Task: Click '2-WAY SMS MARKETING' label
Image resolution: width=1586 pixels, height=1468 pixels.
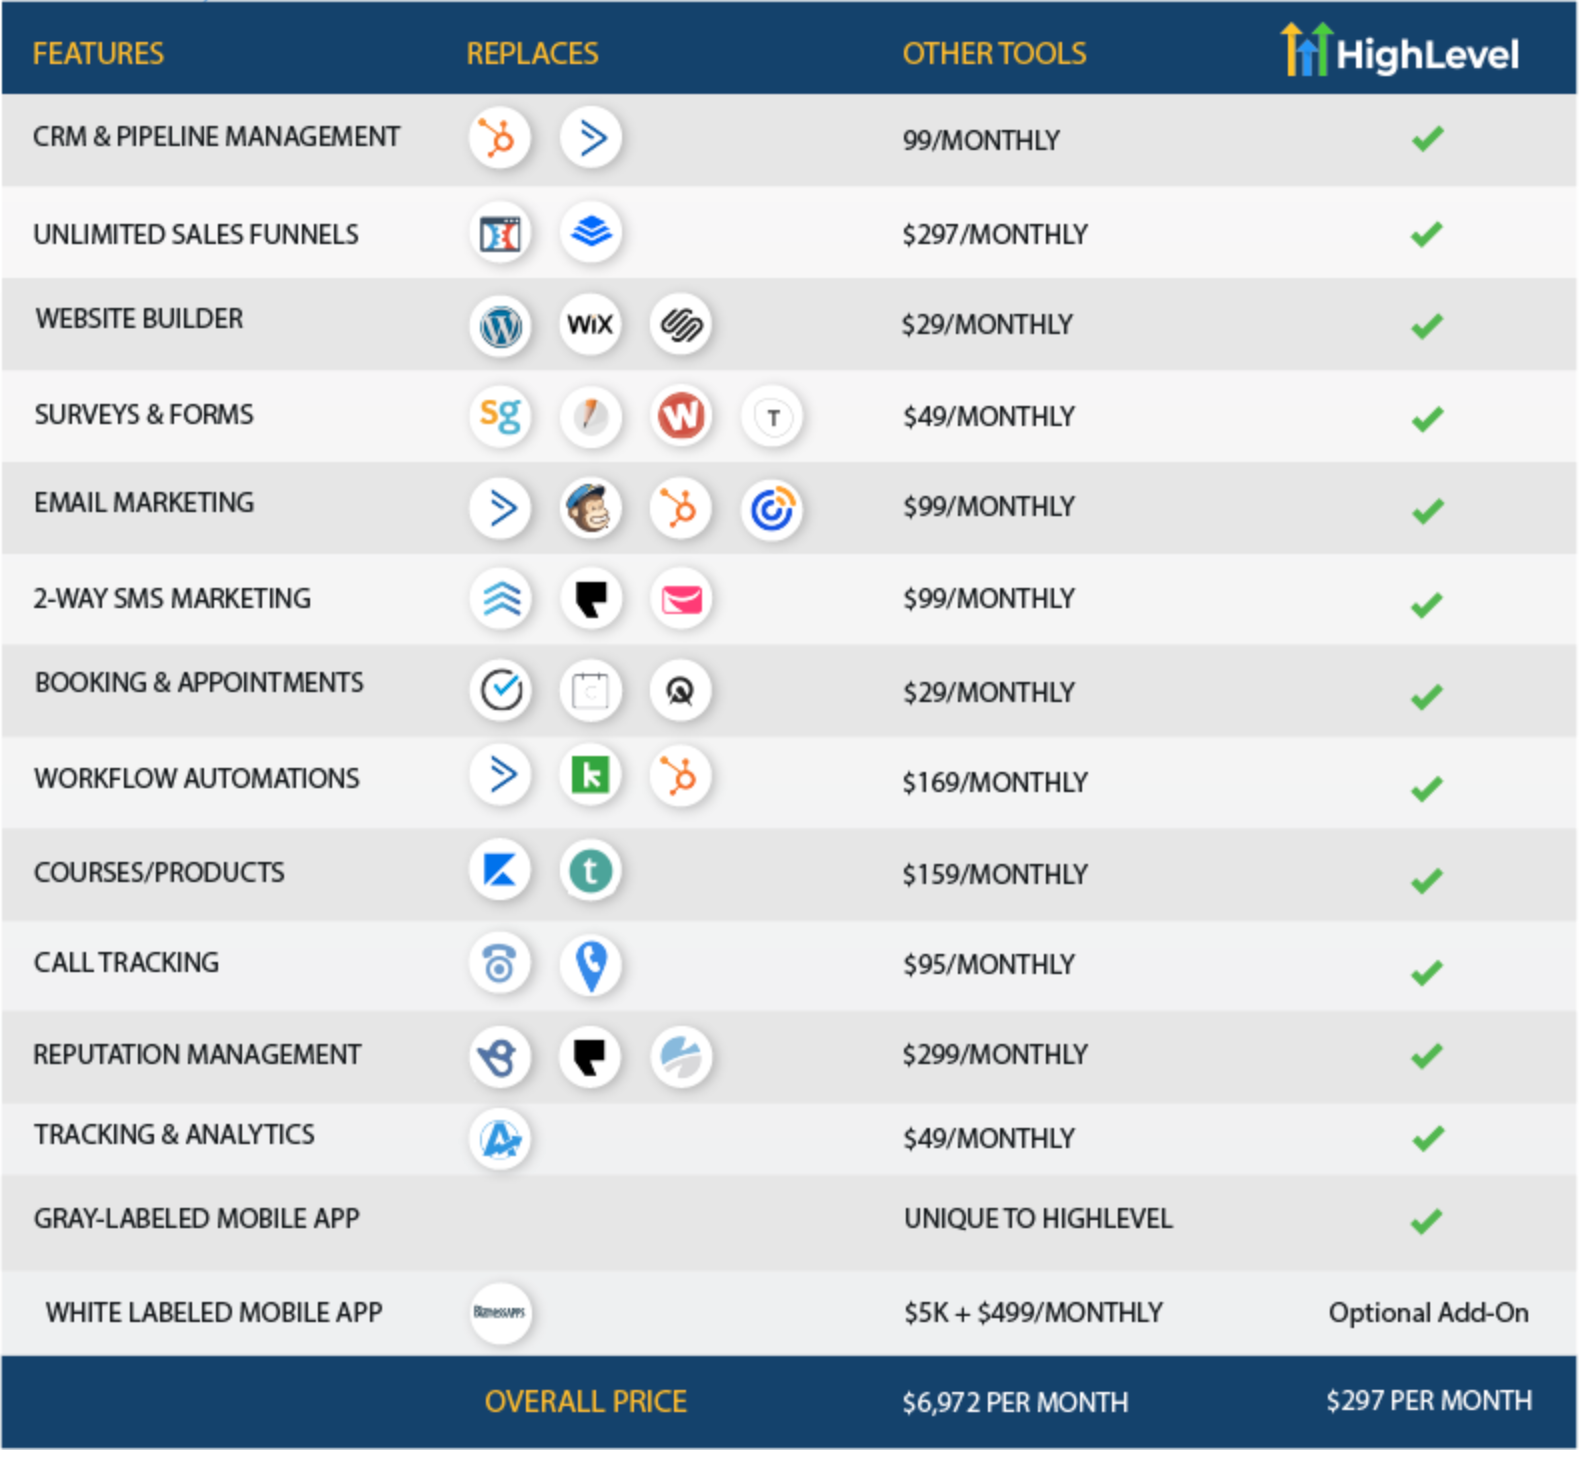Action: [x=172, y=599]
